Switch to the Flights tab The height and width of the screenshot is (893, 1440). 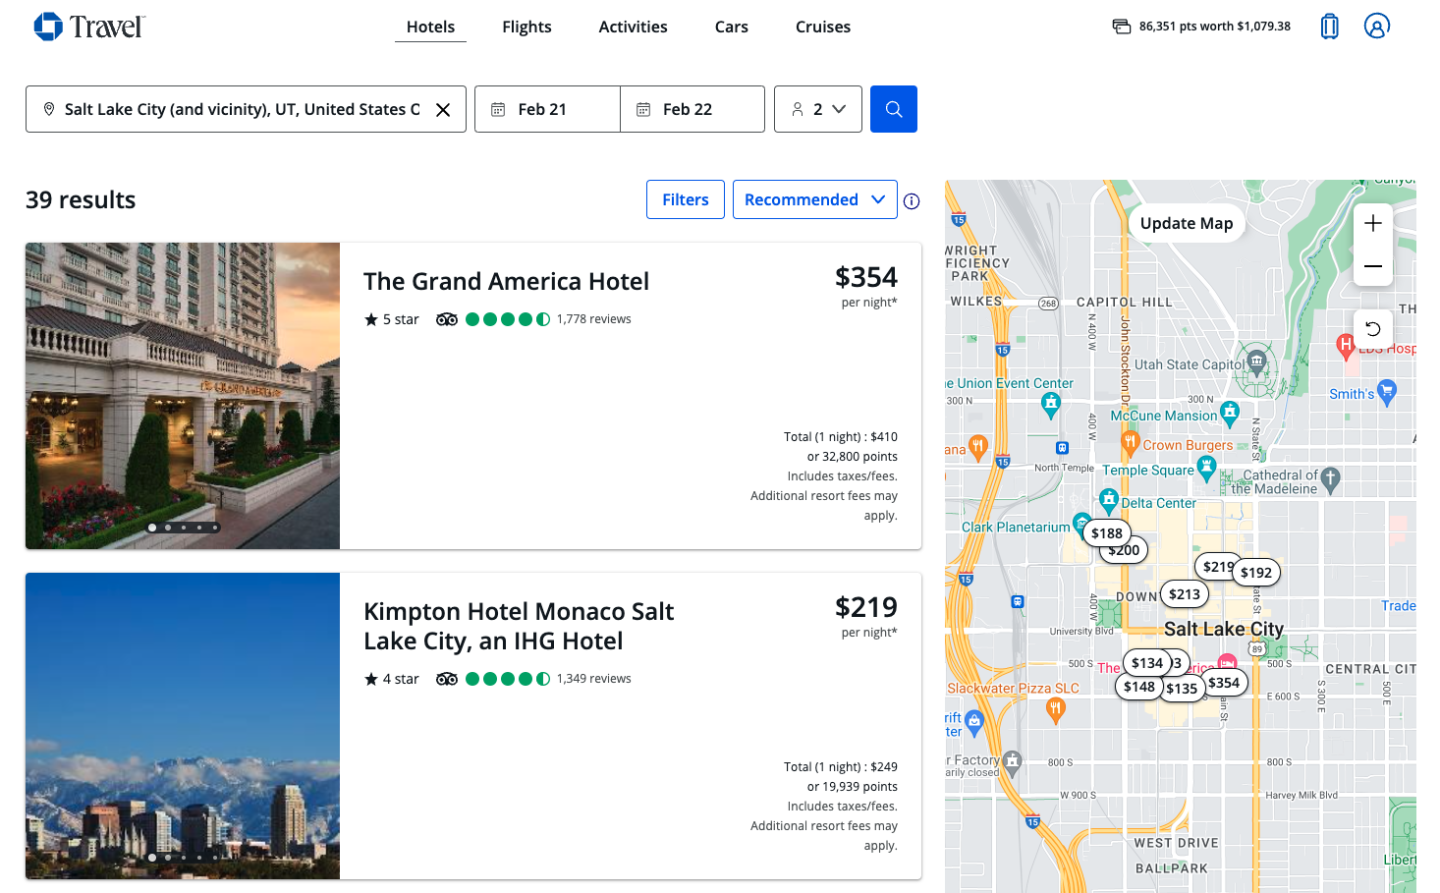(526, 27)
